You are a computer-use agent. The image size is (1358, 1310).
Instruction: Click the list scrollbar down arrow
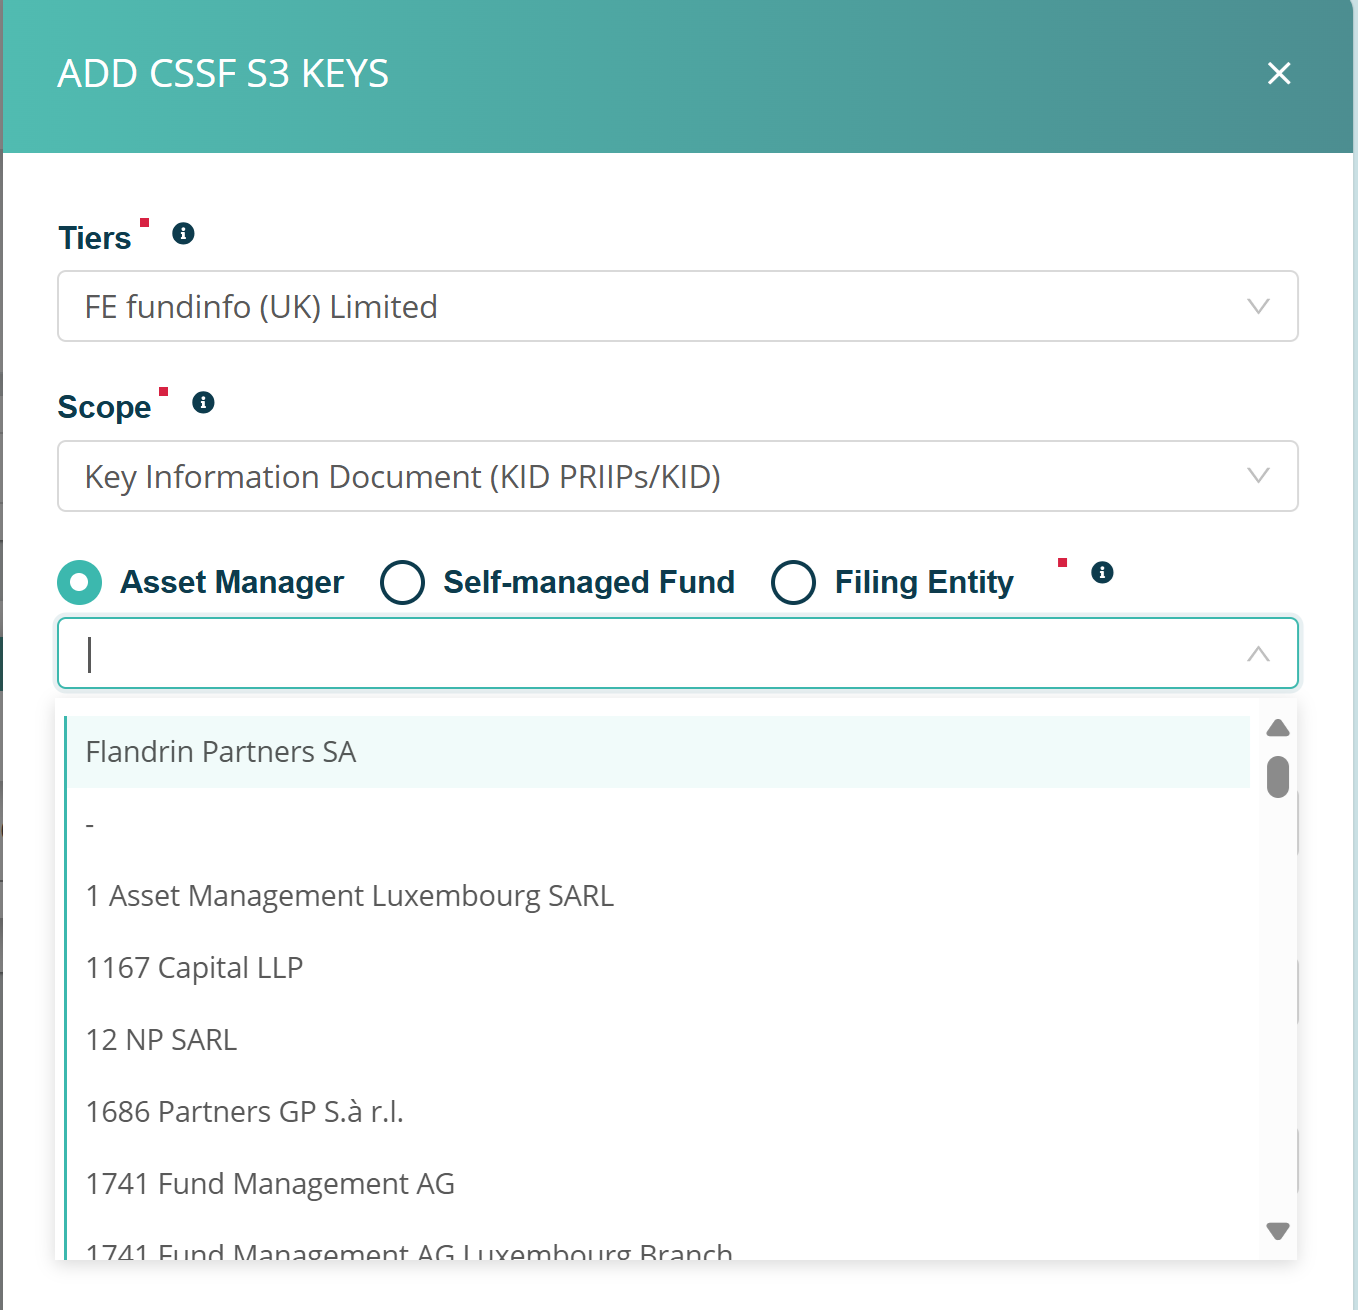point(1278,1231)
